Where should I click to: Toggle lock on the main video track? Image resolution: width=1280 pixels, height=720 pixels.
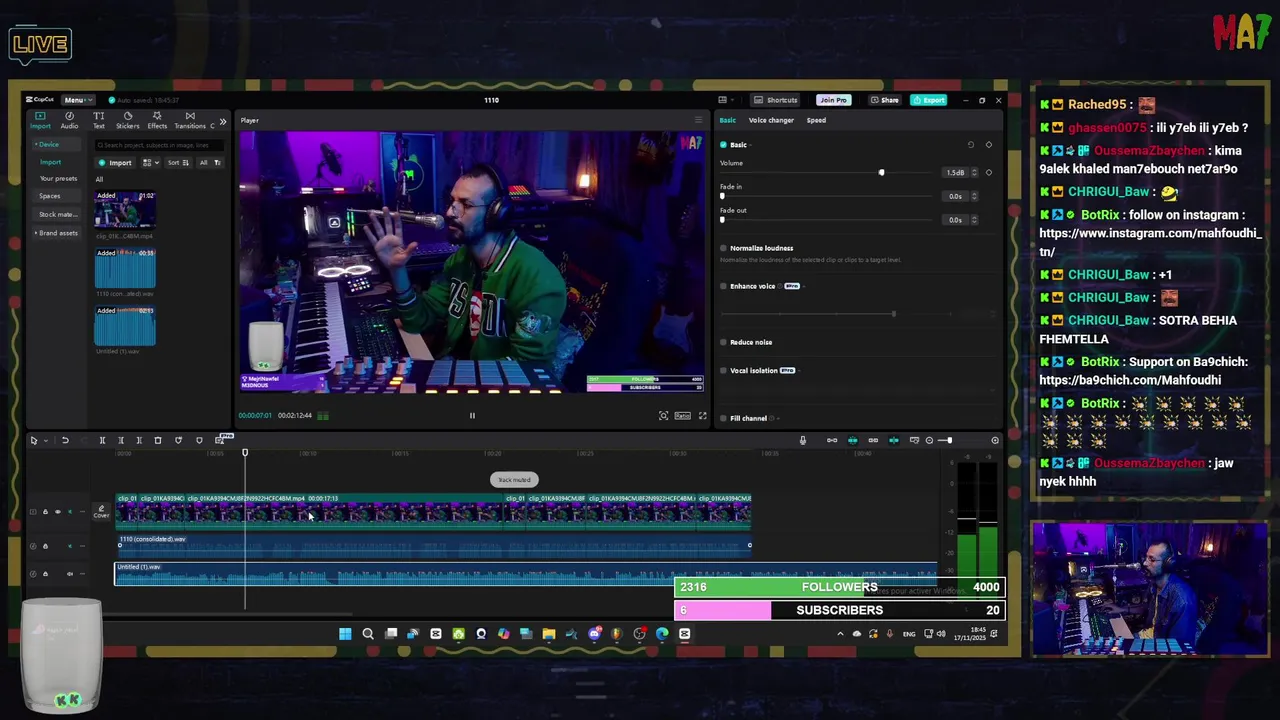[x=44, y=512]
